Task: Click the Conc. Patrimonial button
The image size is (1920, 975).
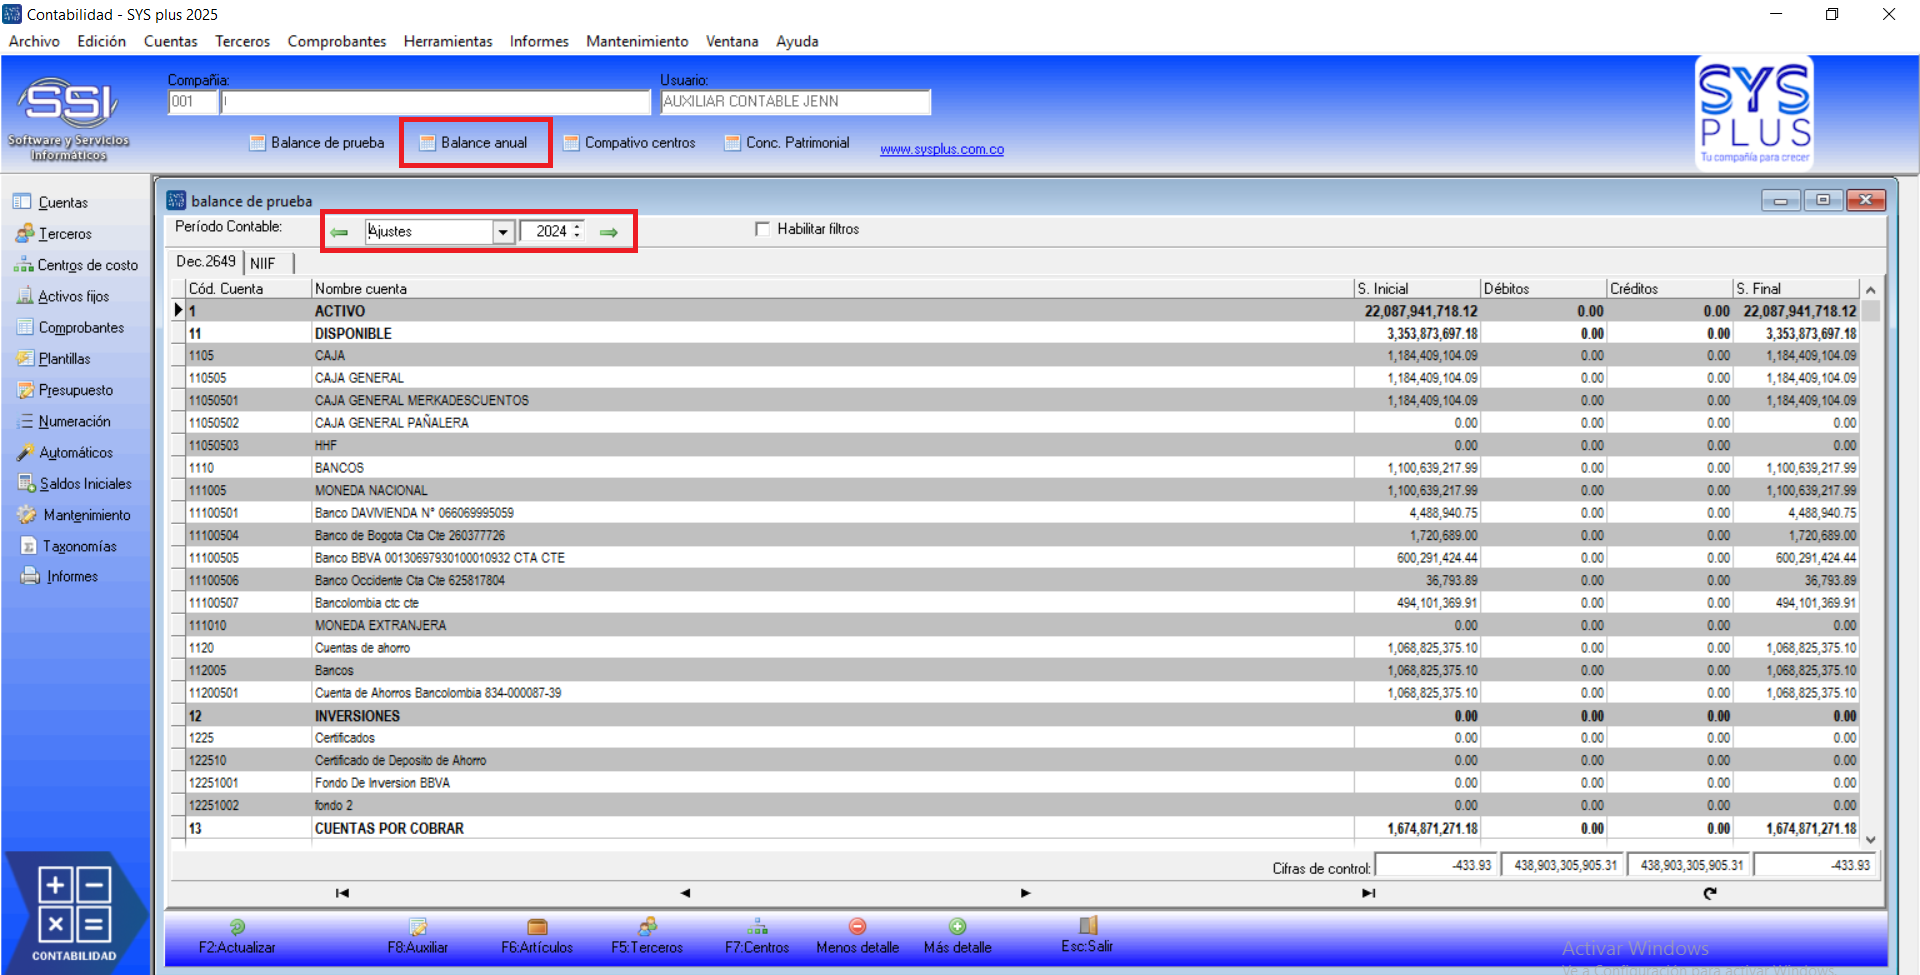Action: click(x=787, y=143)
